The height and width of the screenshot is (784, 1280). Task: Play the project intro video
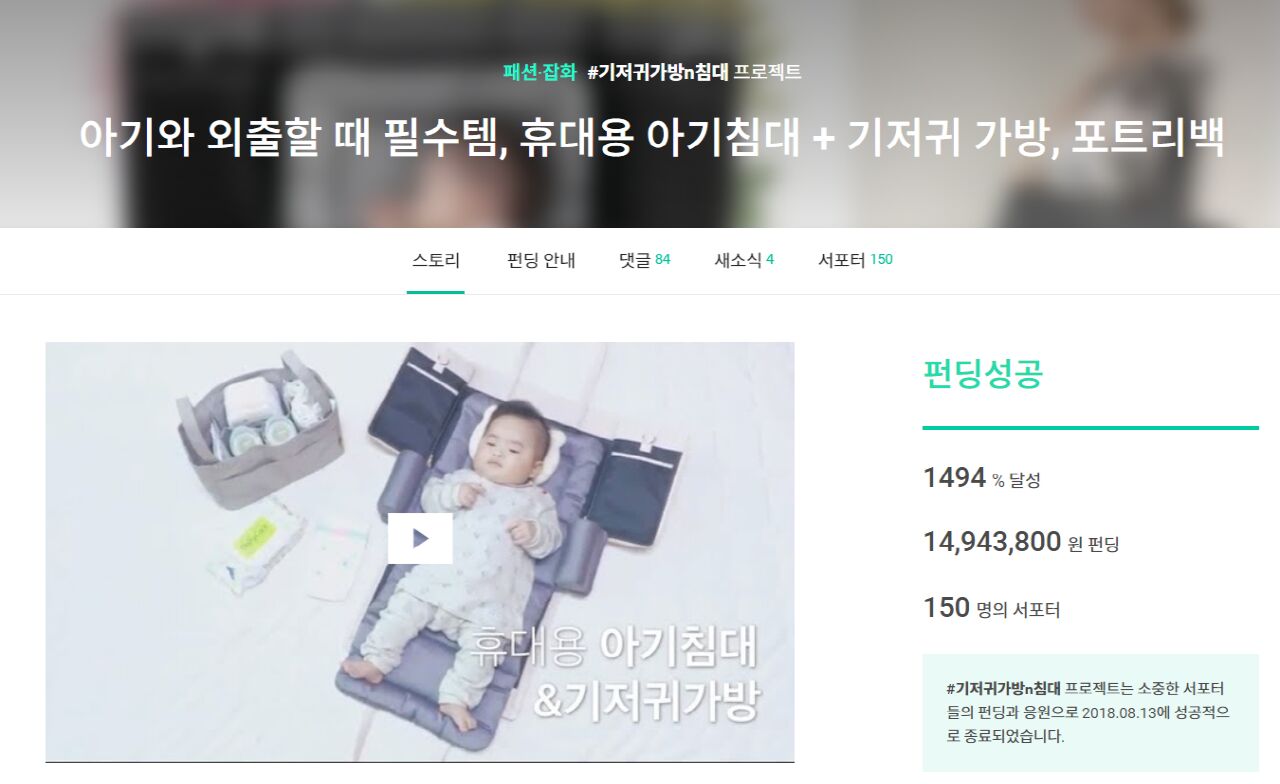[420, 538]
